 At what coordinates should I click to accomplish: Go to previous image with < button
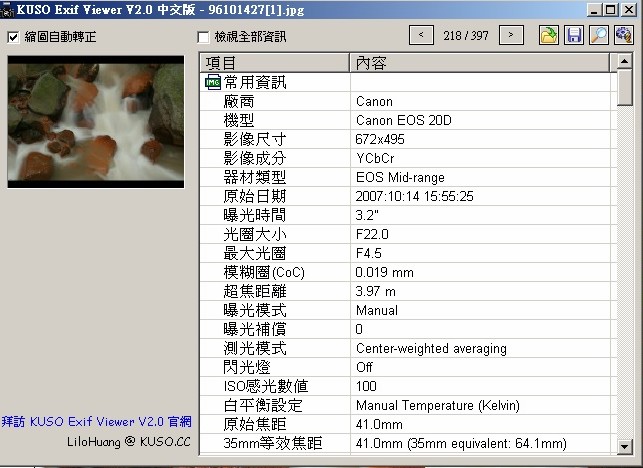(421, 35)
